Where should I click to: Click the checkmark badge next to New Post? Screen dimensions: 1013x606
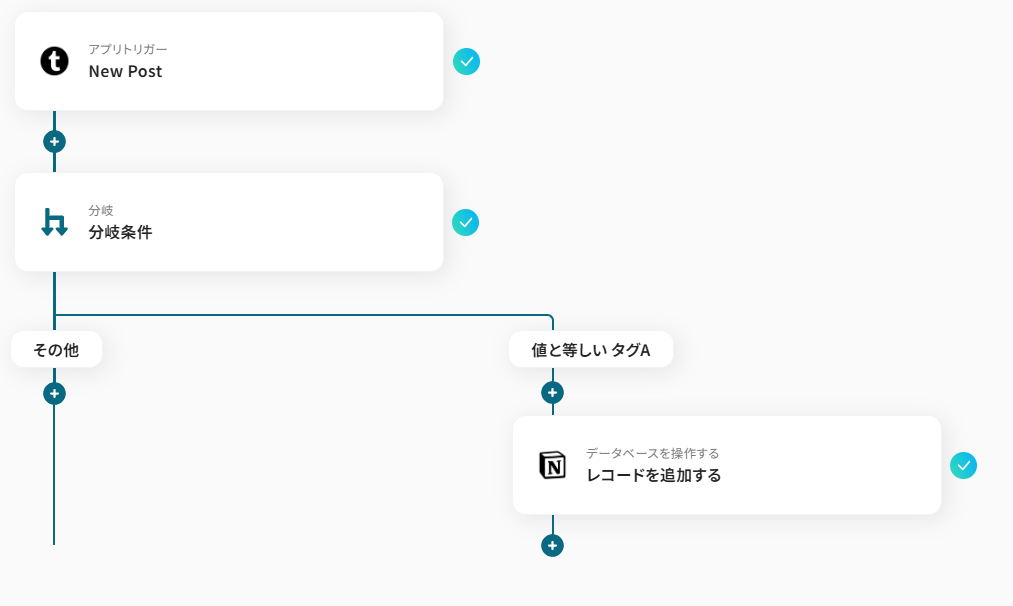click(x=466, y=61)
